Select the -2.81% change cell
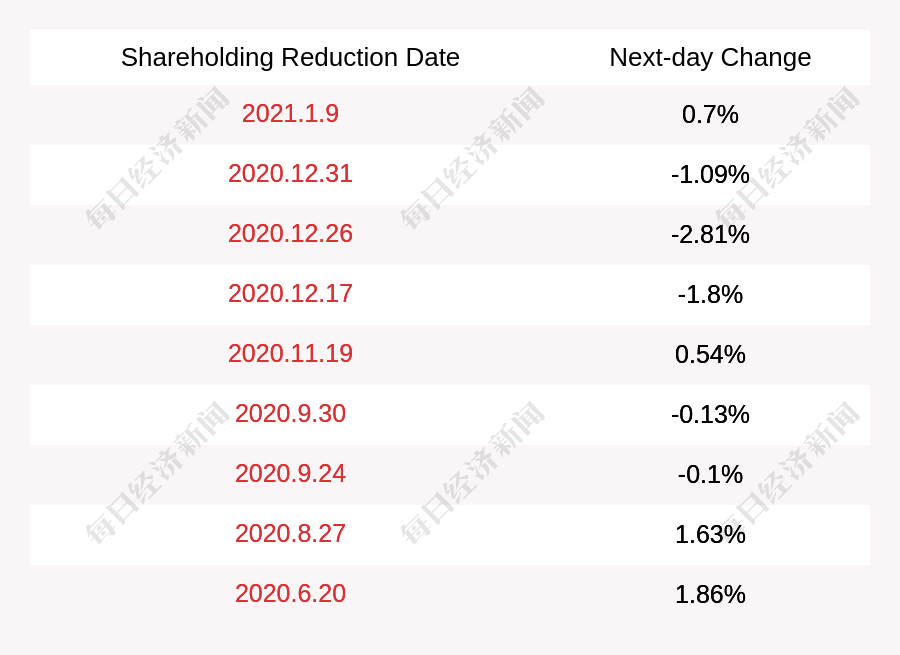The width and height of the screenshot is (900, 655). [x=710, y=235]
